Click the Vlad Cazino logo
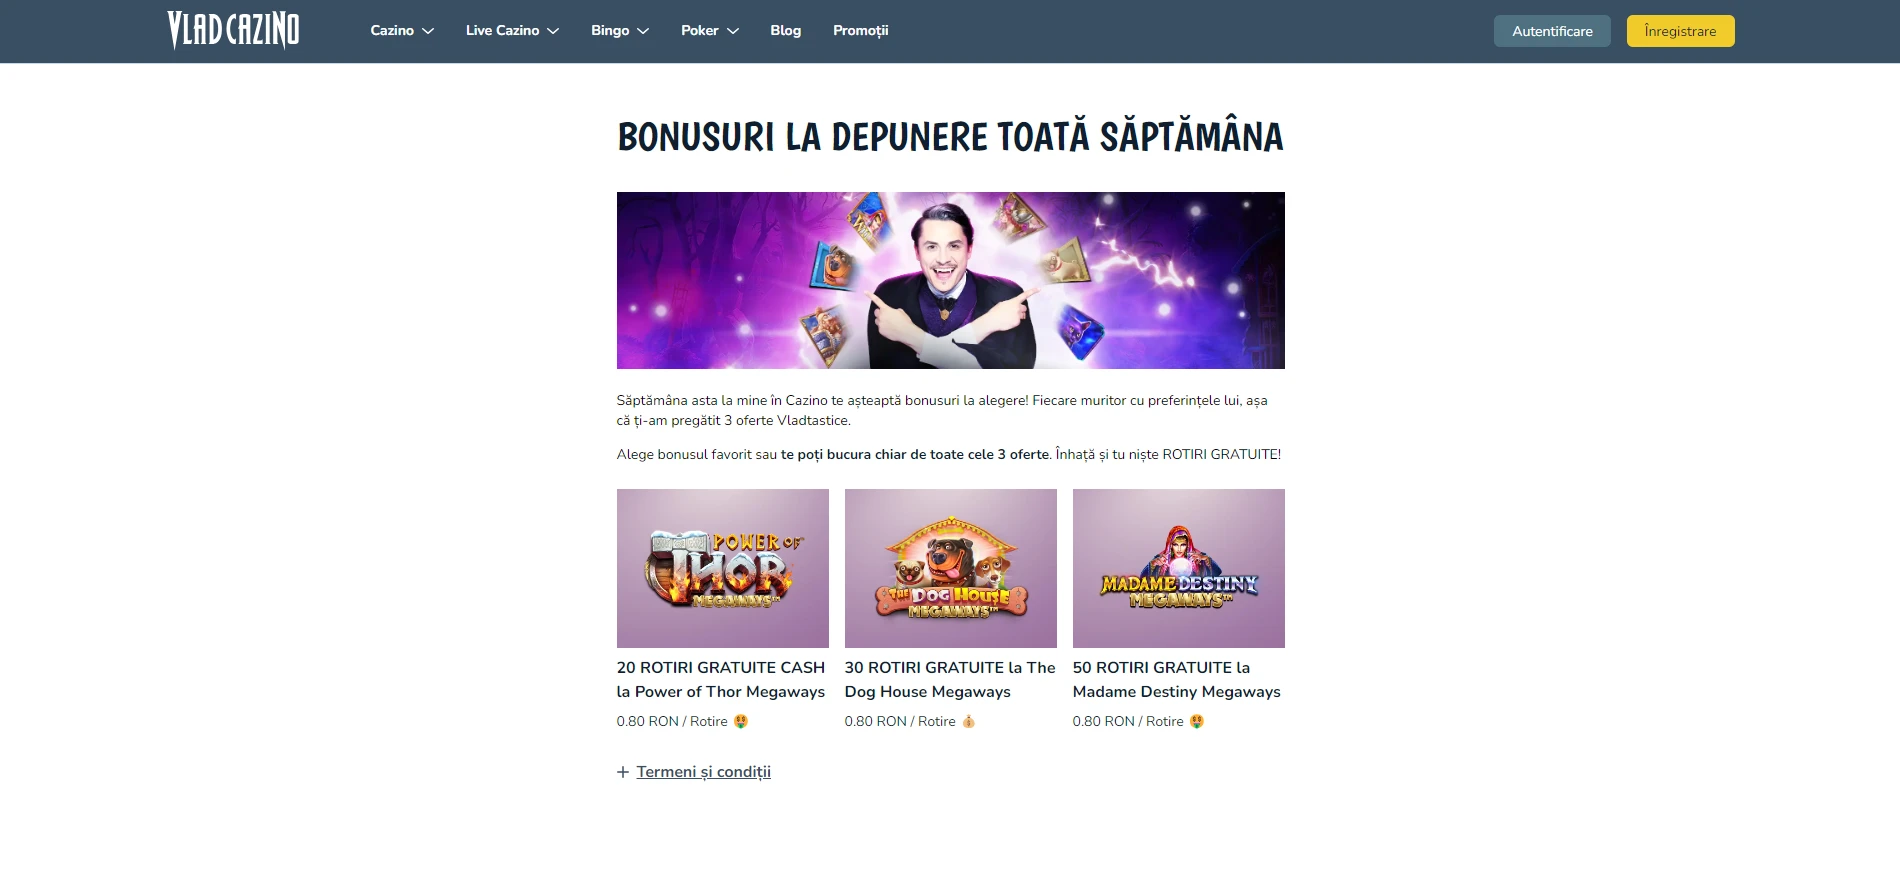The width and height of the screenshot is (1900, 875). [233, 30]
